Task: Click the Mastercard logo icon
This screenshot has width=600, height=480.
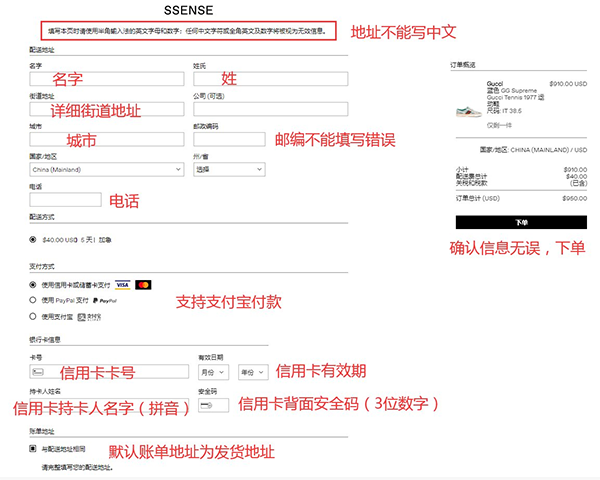Action: (143, 285)
